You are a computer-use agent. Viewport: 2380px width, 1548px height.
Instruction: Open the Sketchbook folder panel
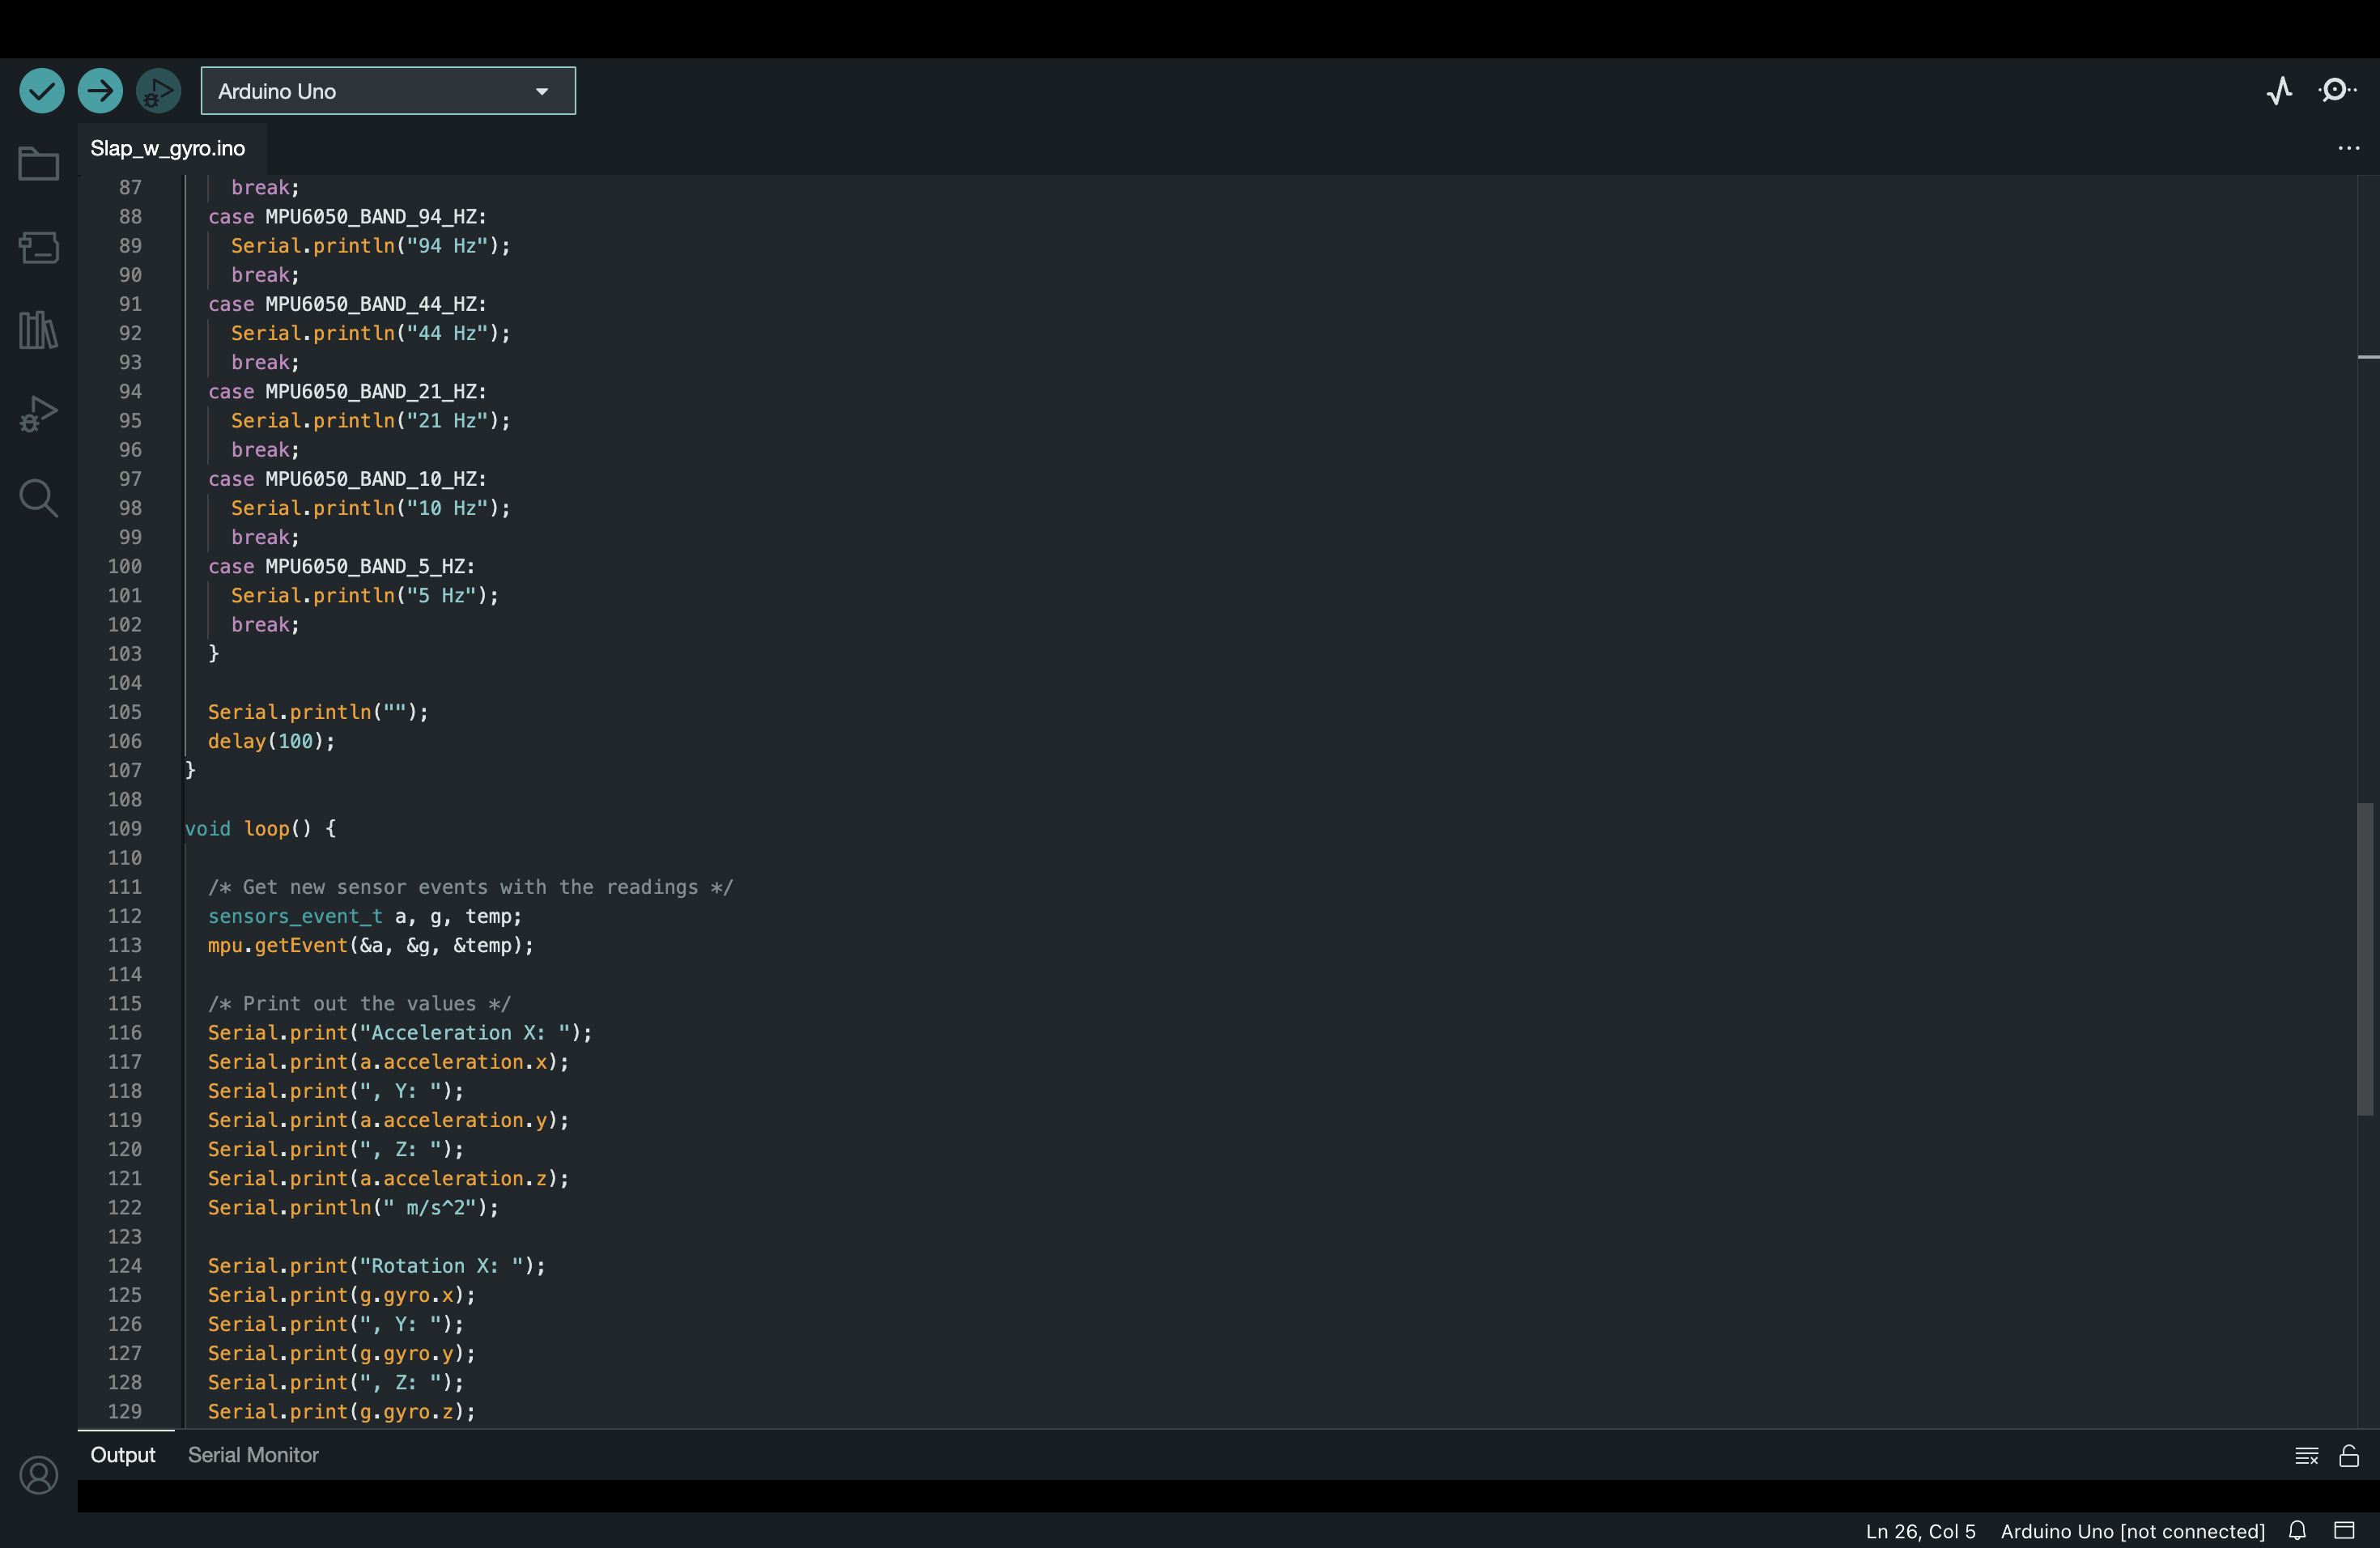click(39, 163)
